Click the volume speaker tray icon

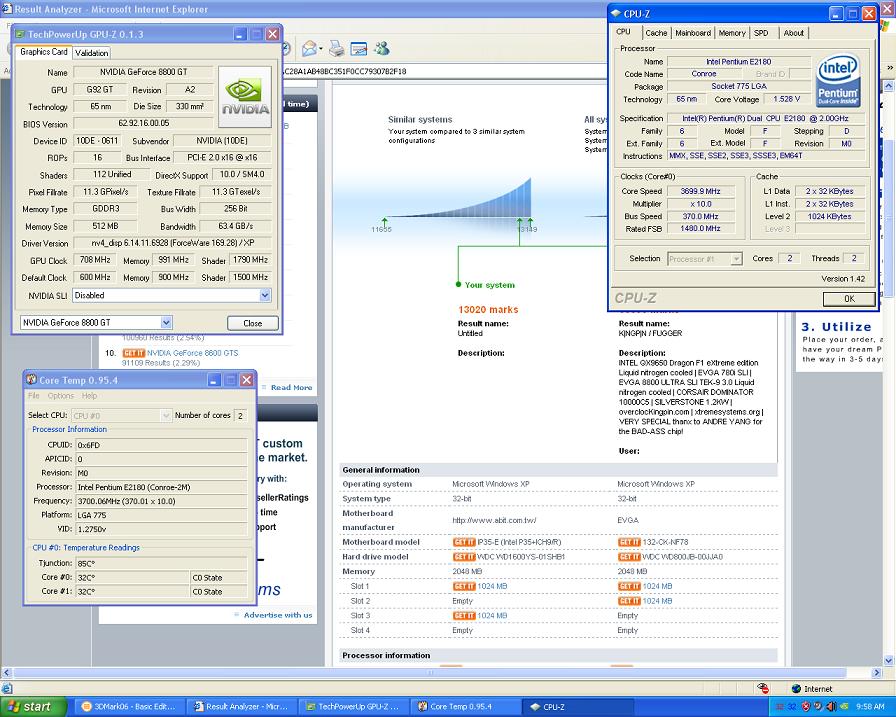tap(831, 707)
